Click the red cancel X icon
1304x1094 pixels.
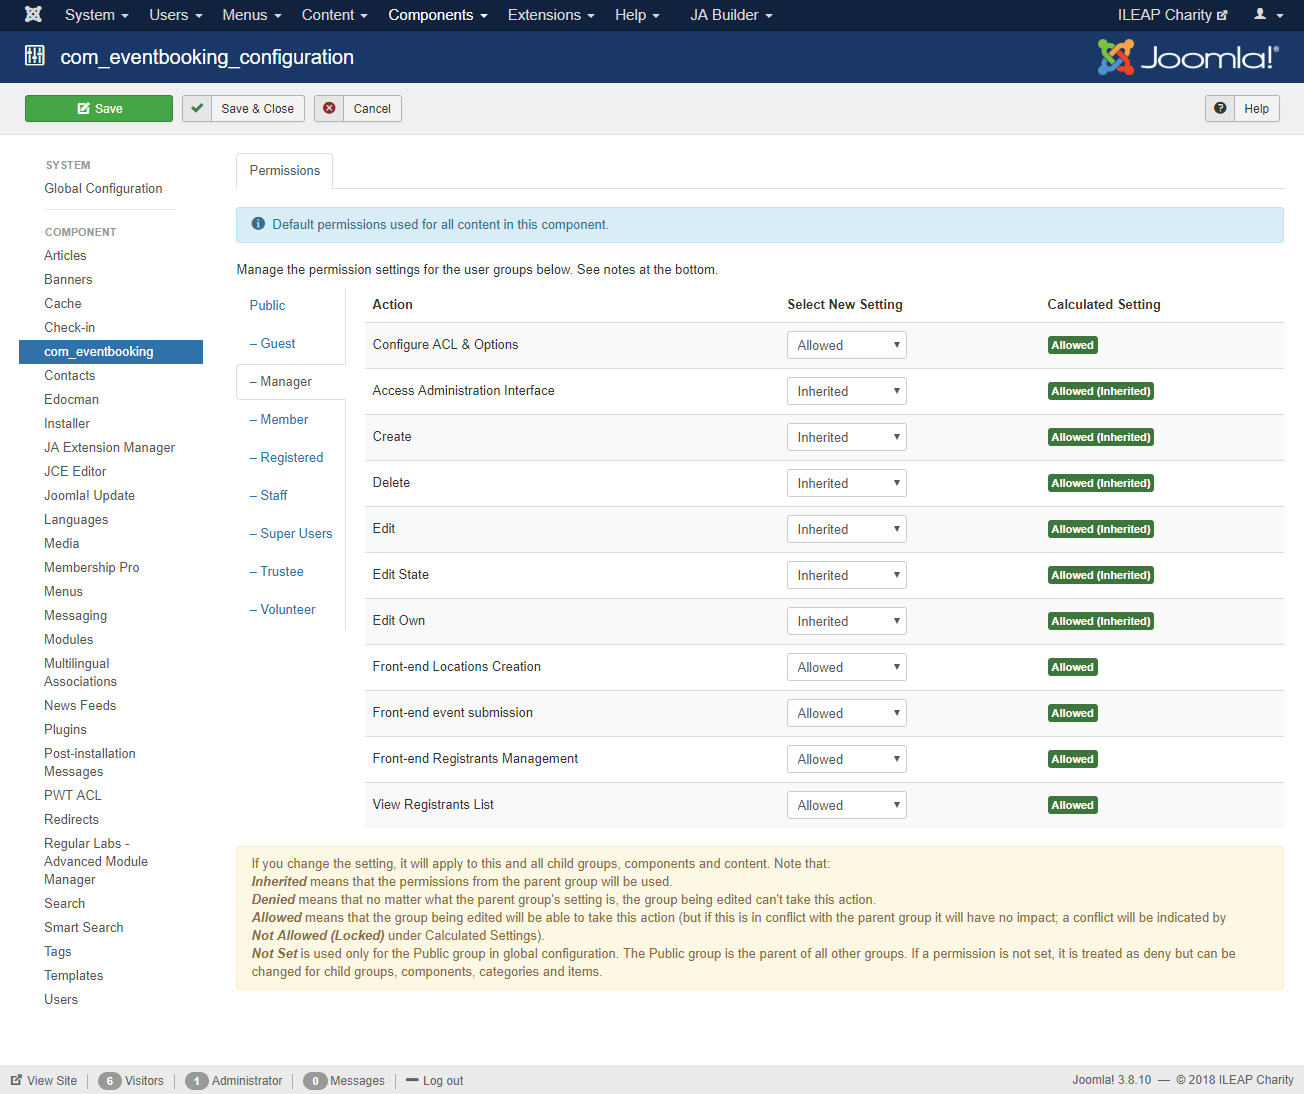pos(329,108)
